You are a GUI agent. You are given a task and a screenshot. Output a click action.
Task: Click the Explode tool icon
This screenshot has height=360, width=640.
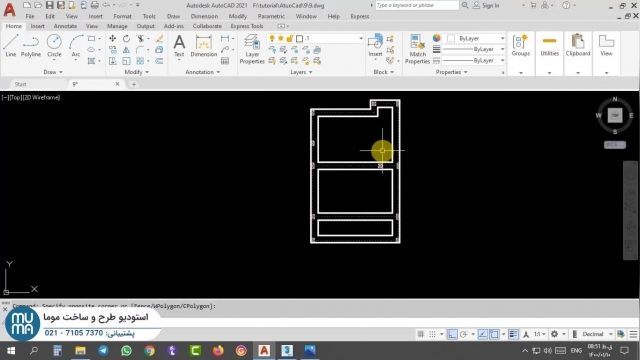[160, 50]
